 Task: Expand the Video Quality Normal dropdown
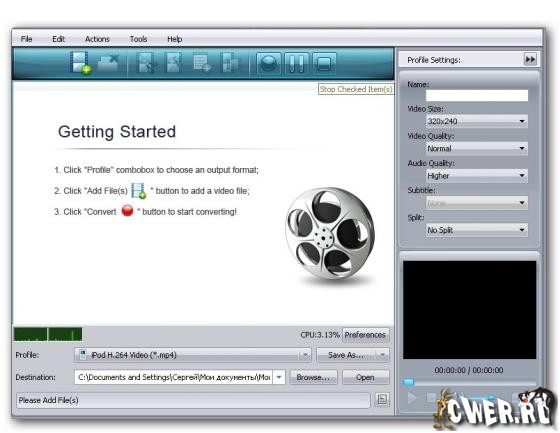(x=477, y=148)
